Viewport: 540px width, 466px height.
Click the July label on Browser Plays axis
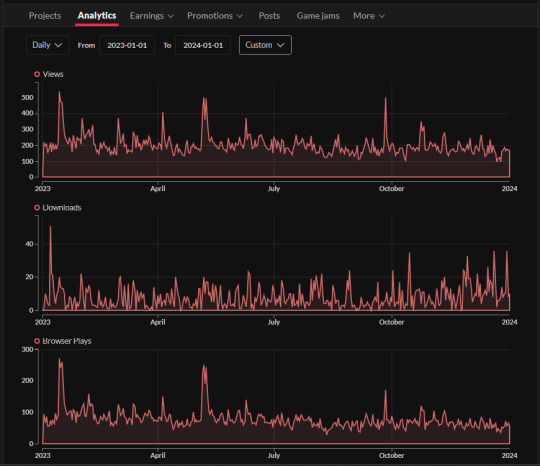(274, 455)
